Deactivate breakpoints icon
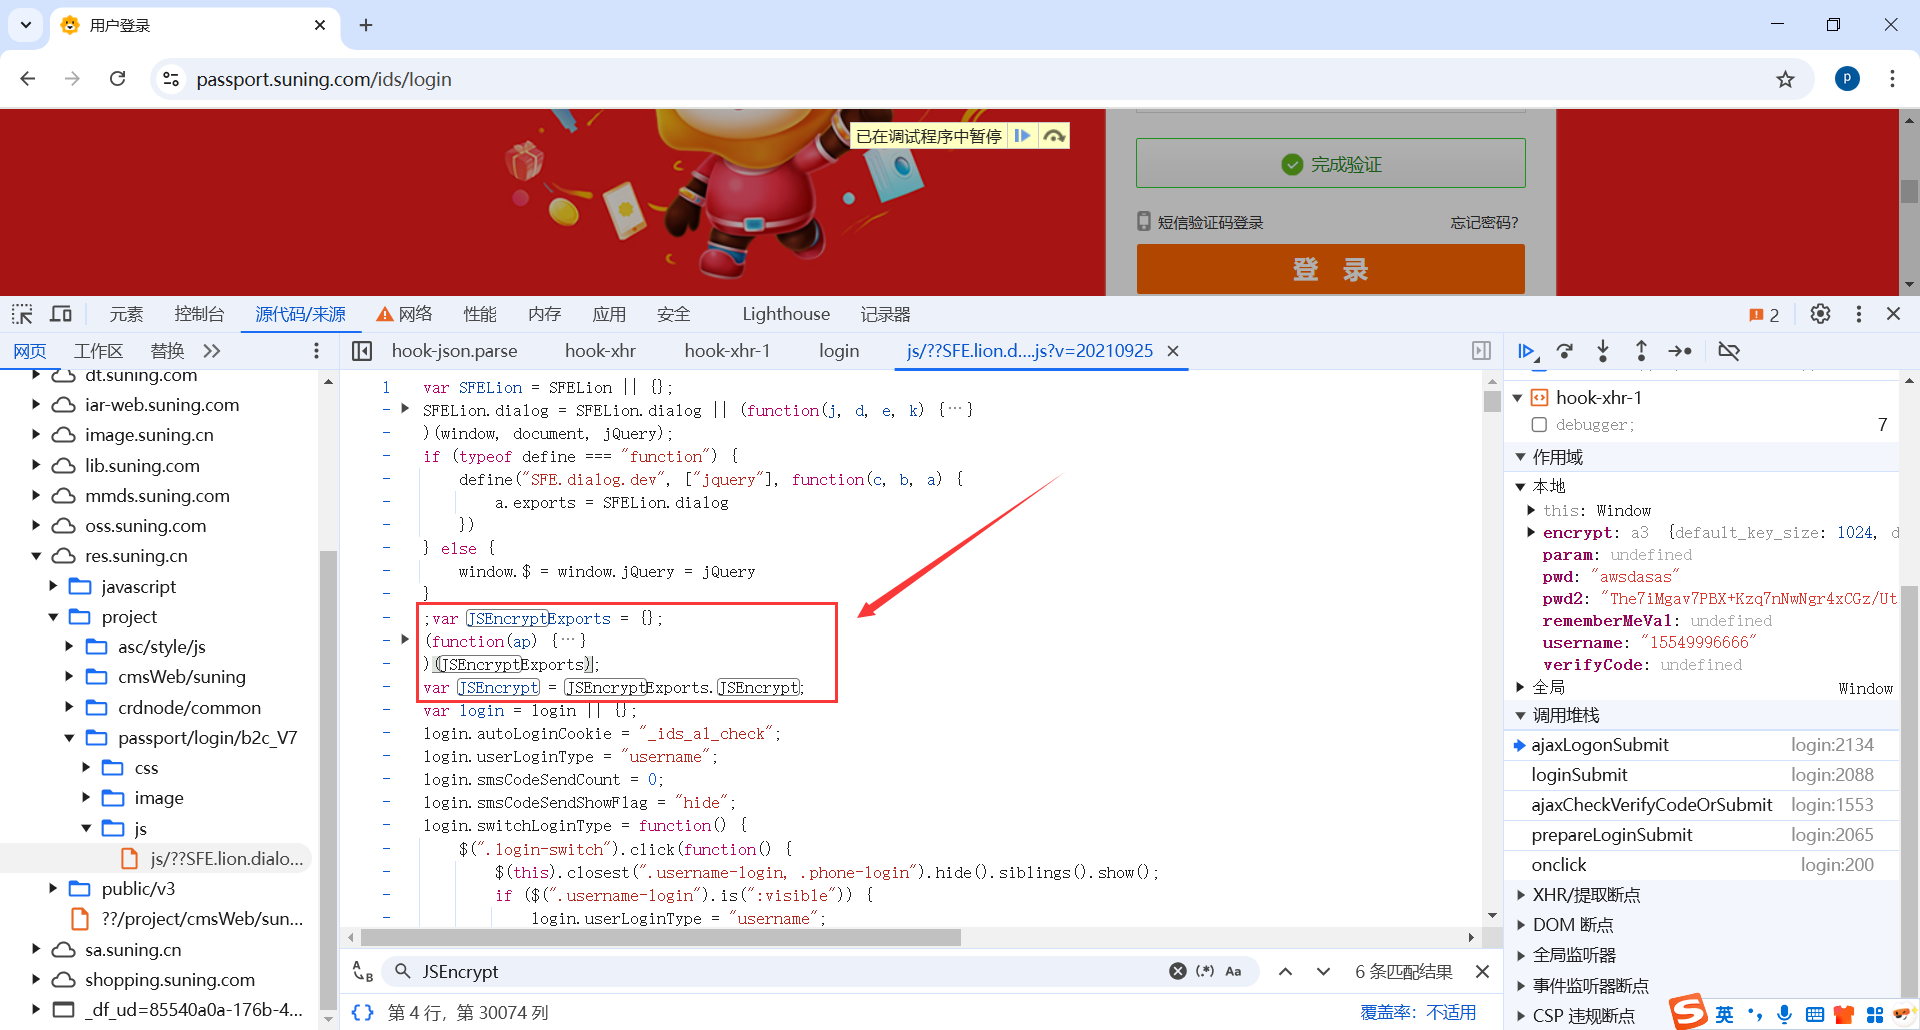This screenshot has height=1030, width=1920. coord(1729,351)
